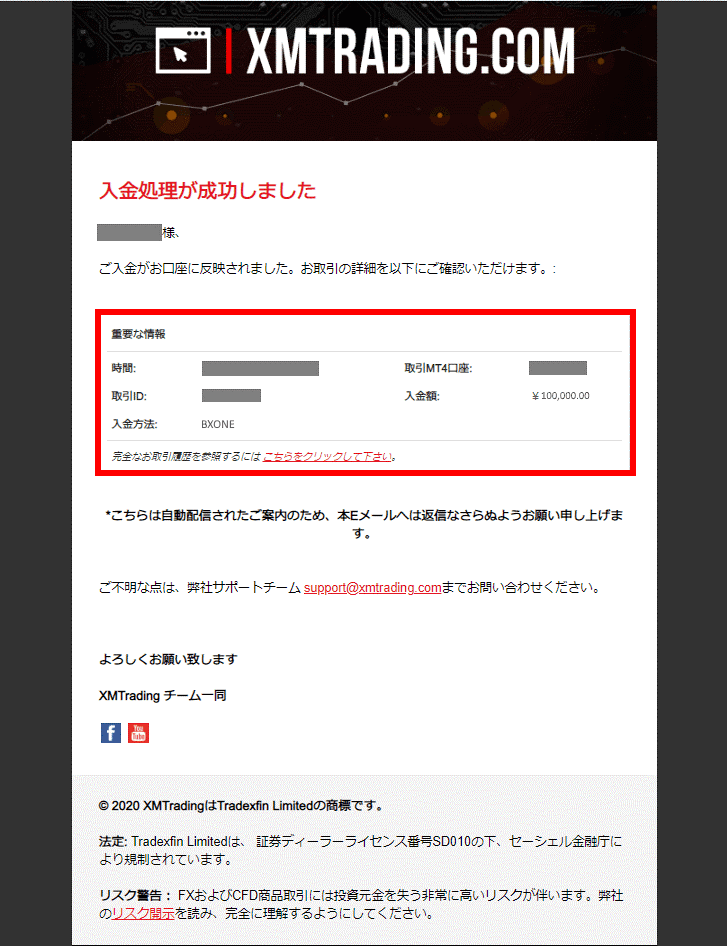Click the © 2020 XMTrading copyright line
Viewport: 727px width, 946px height.
(241, 806)
